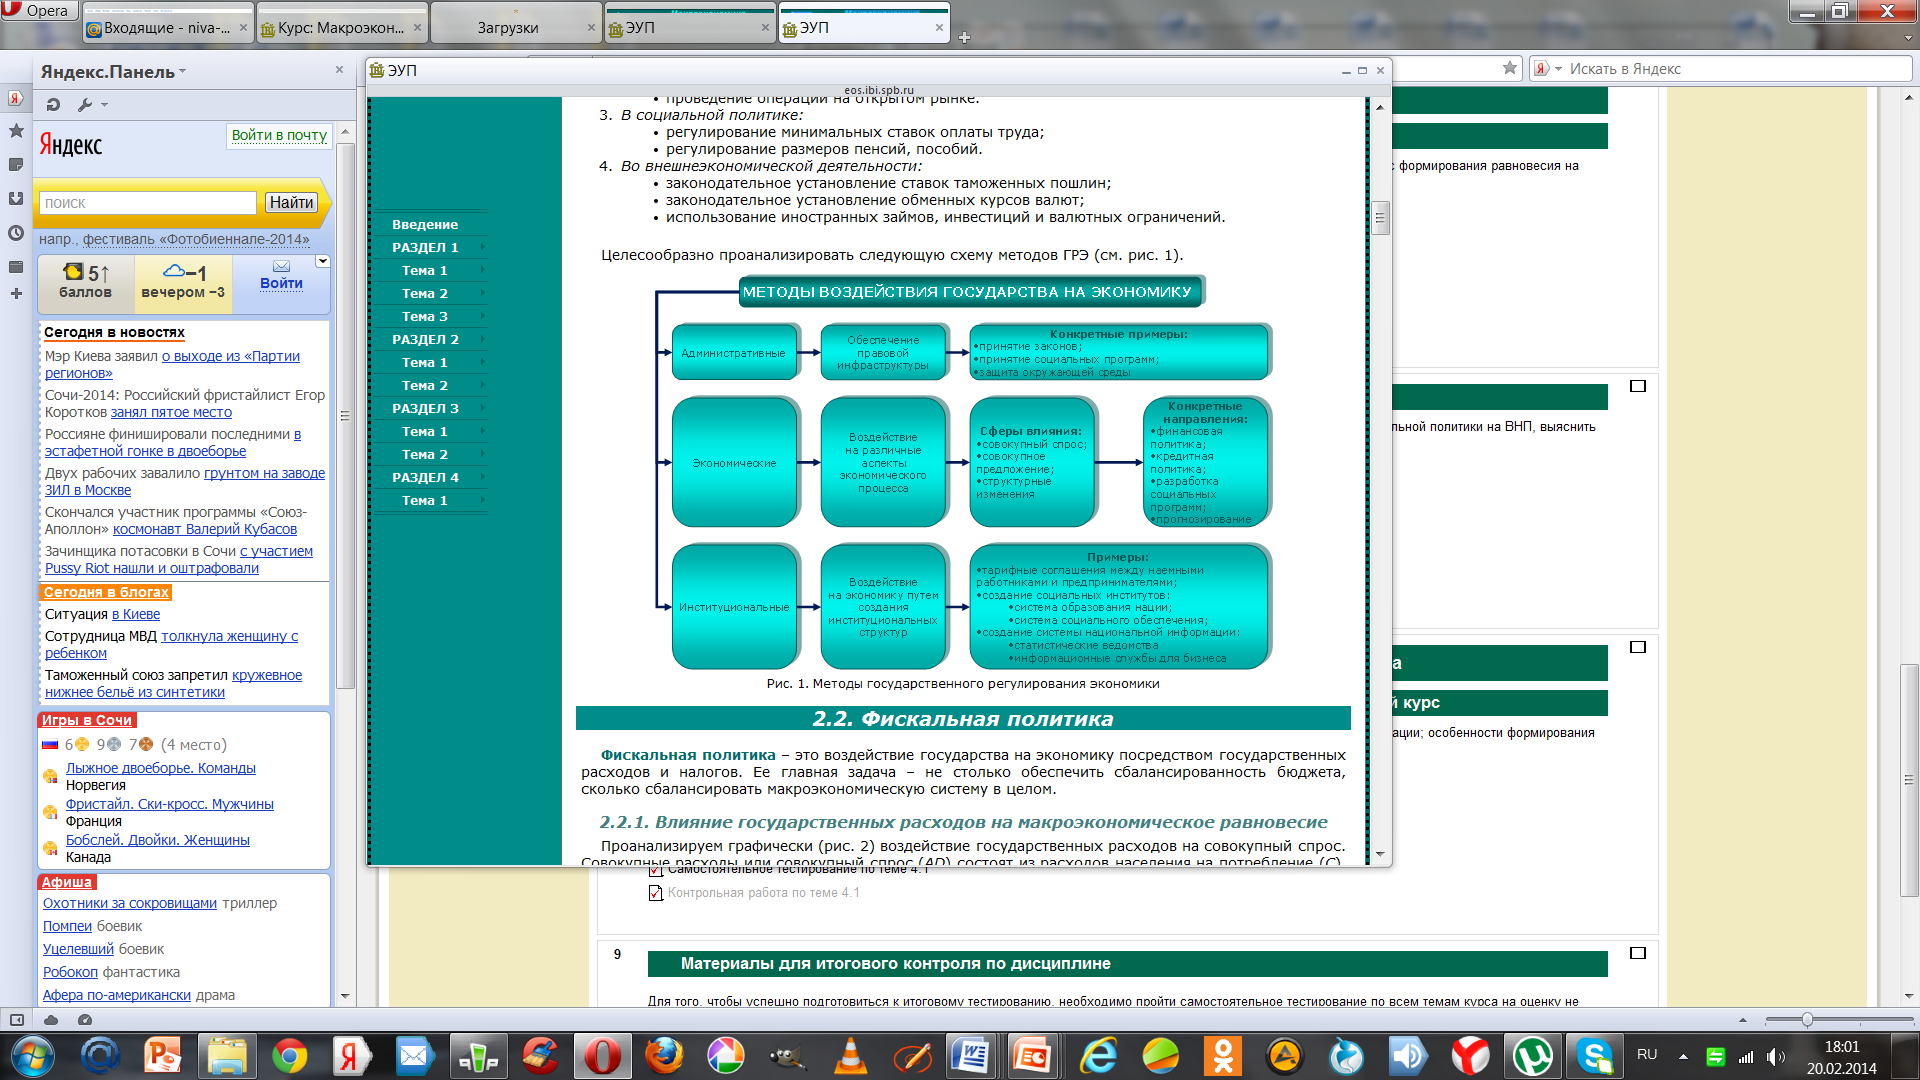Click the Opera Link cloud icon
1920x1080 pixels.
pyautogui.click(x=51, y=1020)
